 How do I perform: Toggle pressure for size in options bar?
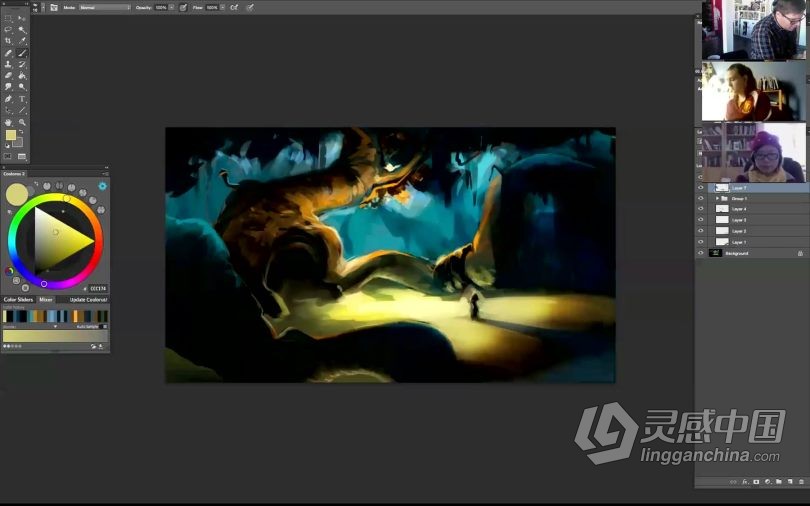point(250,8)
